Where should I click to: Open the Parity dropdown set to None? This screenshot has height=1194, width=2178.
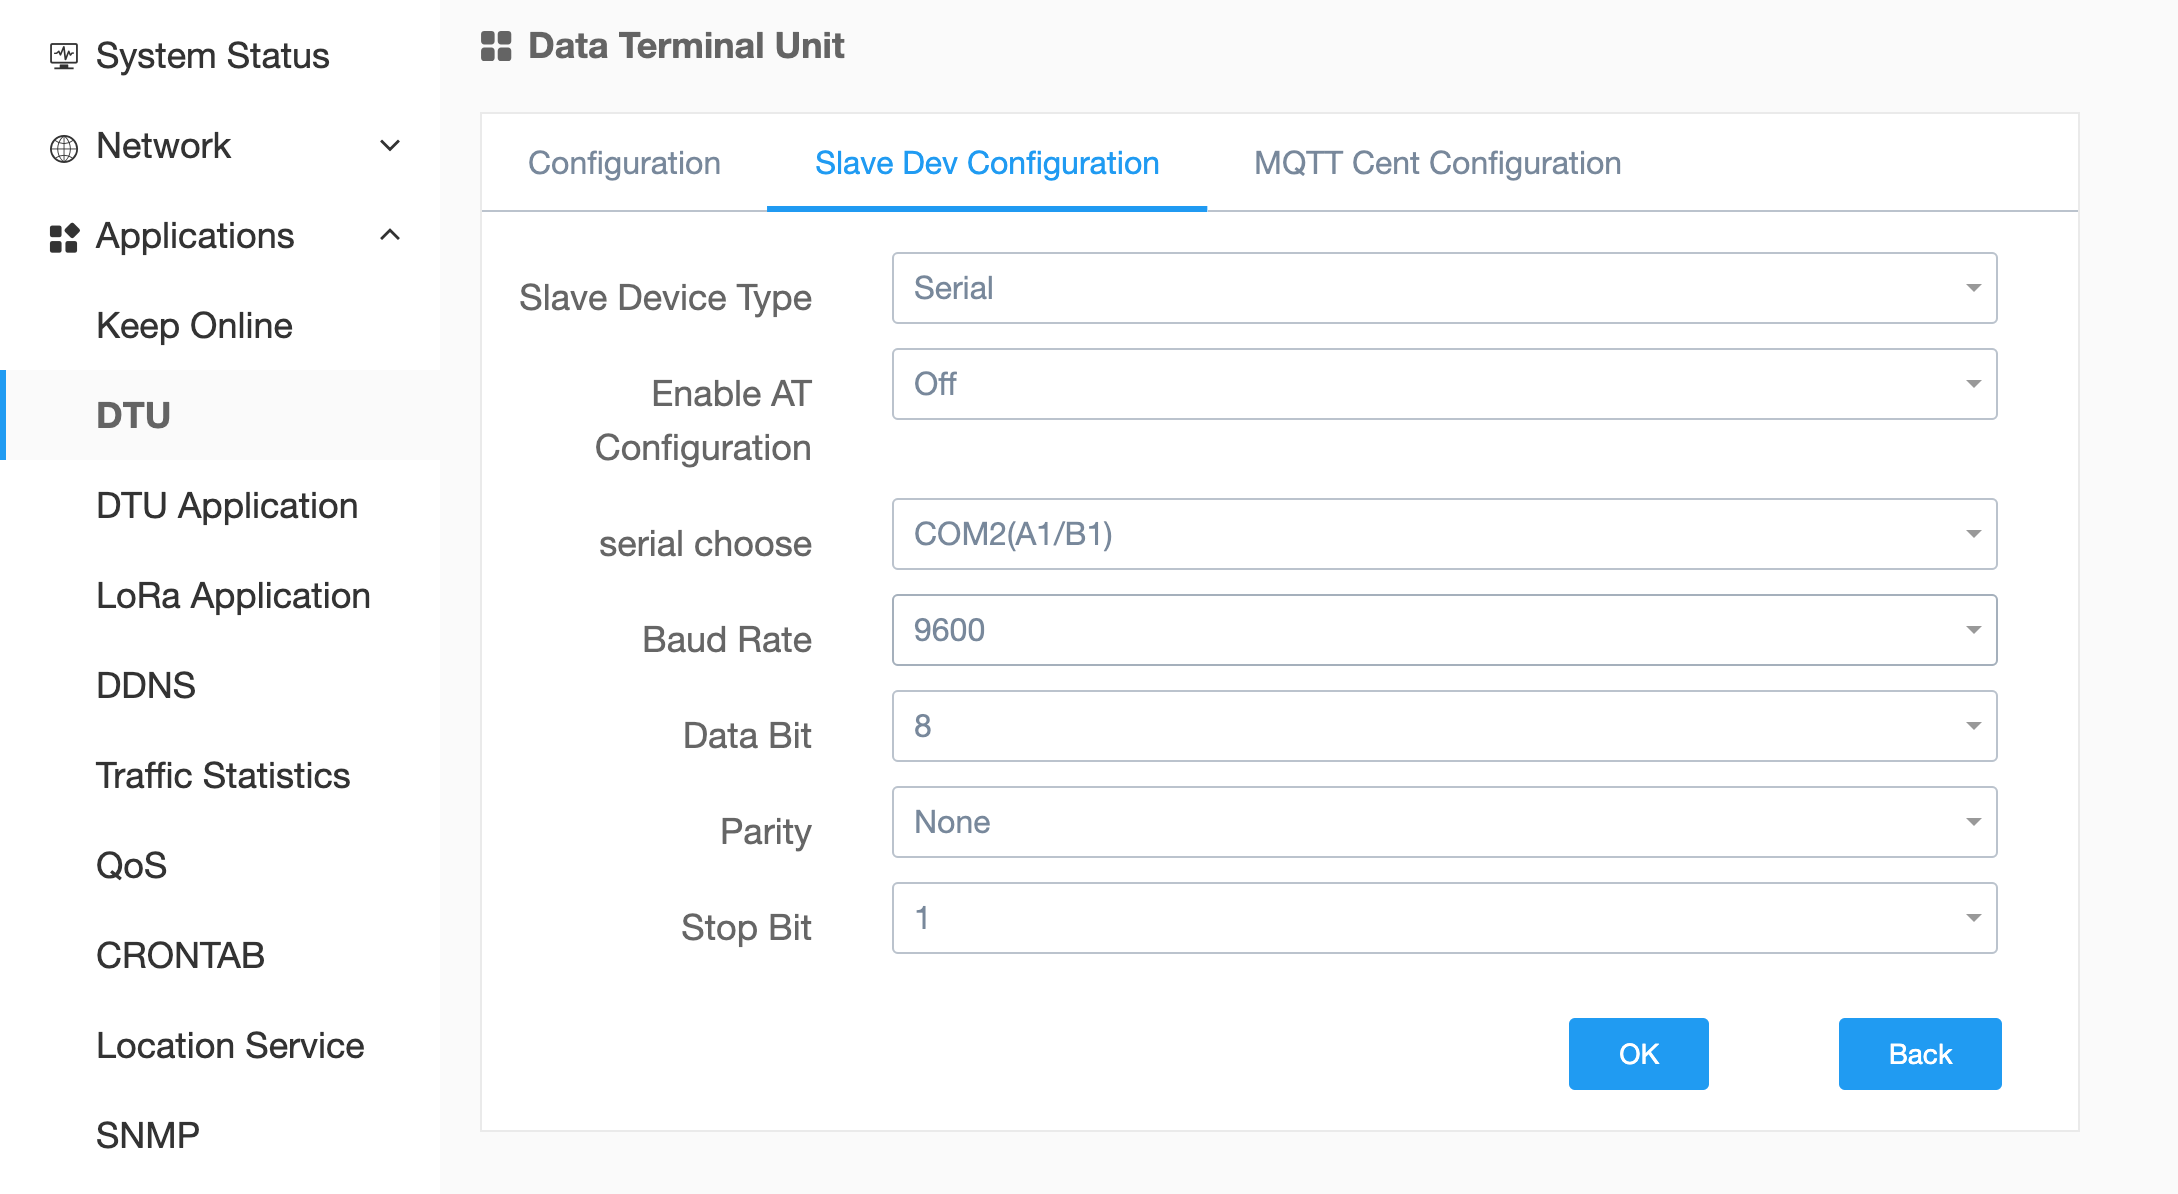click(1444, 822)
